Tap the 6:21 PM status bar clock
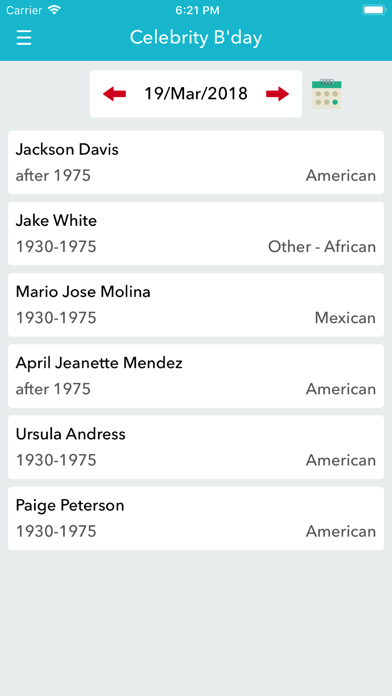This screenshot has height=696, width=392. coord(197,10)
